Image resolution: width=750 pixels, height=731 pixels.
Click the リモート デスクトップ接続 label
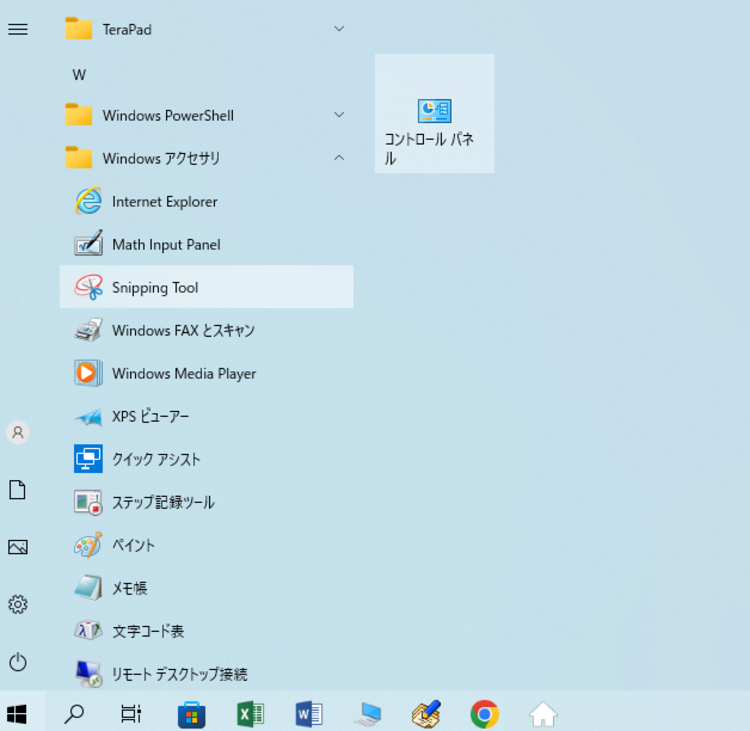tap(180, 674)
